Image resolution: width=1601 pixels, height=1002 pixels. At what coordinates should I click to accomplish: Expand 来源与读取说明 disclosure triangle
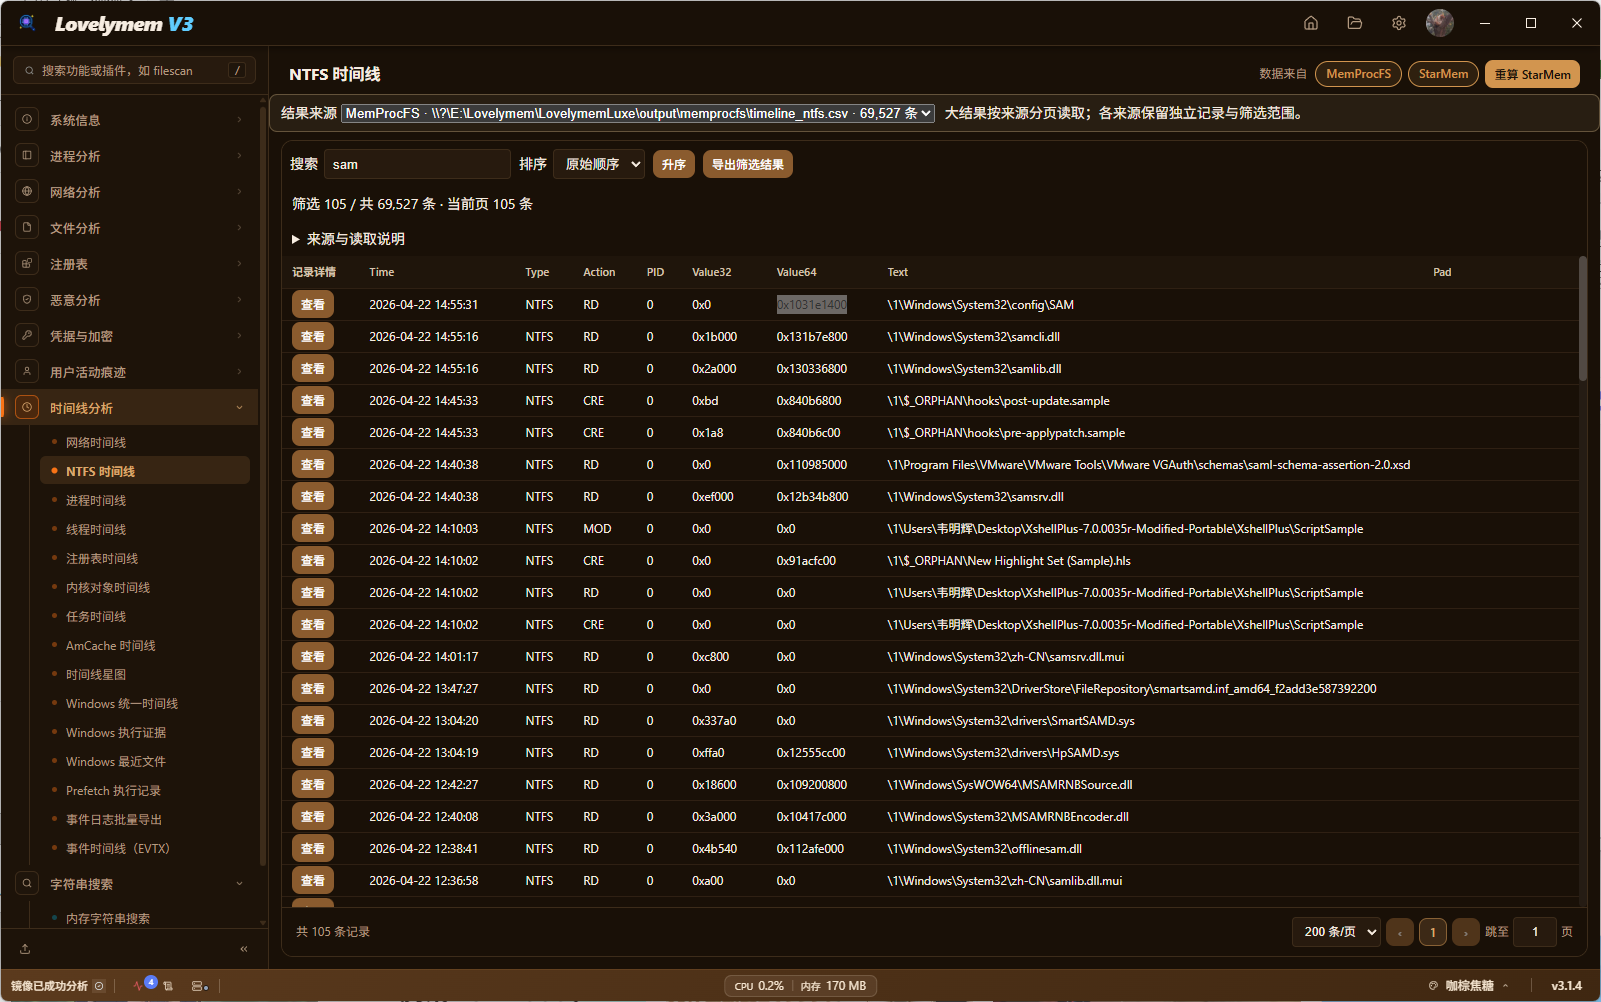pyautogui.click(x=296, y=239)
